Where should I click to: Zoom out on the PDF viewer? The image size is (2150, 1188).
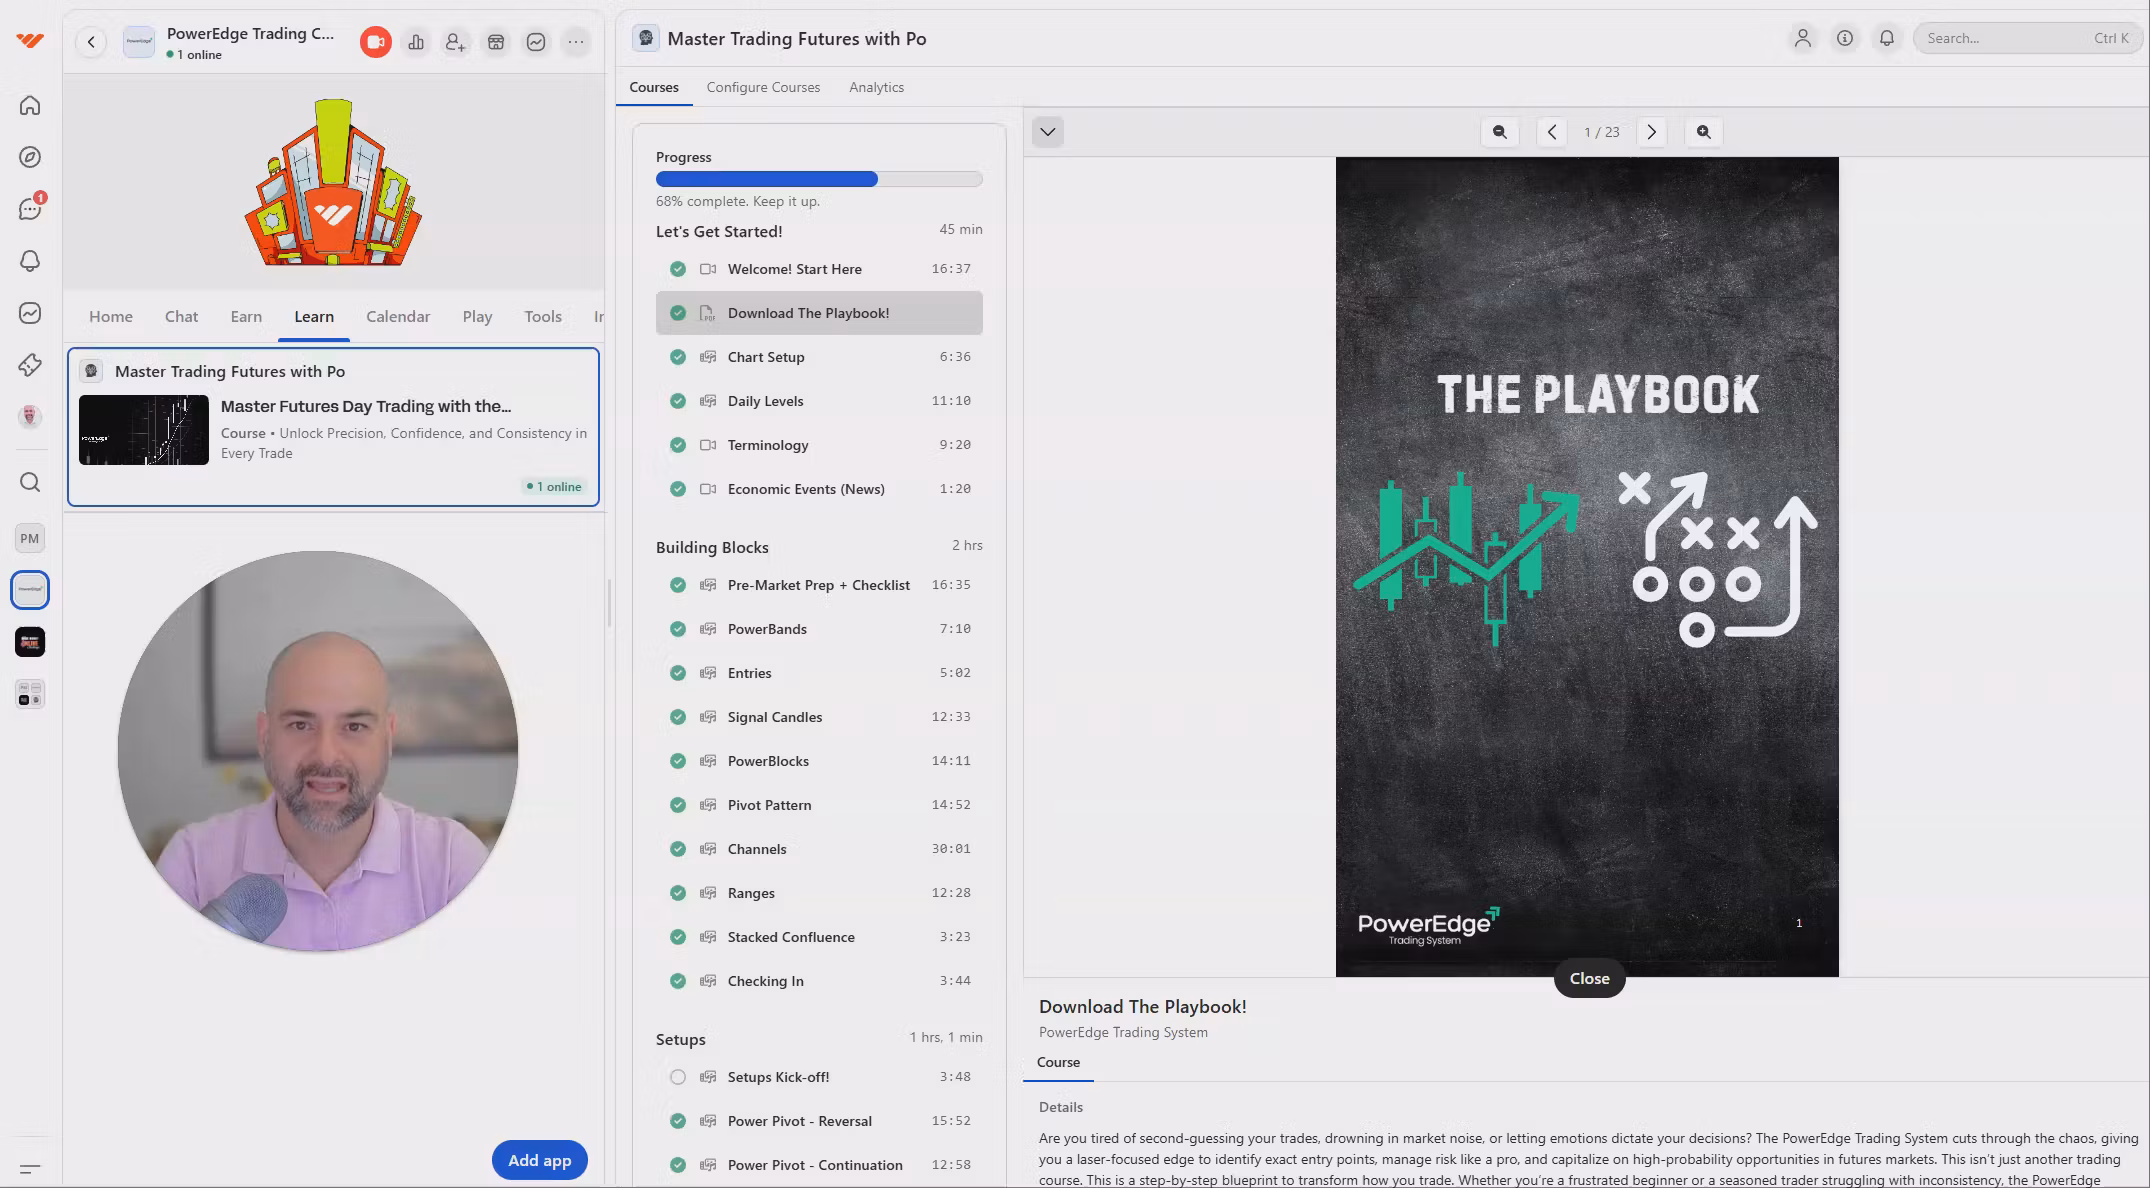[1499, 132]
